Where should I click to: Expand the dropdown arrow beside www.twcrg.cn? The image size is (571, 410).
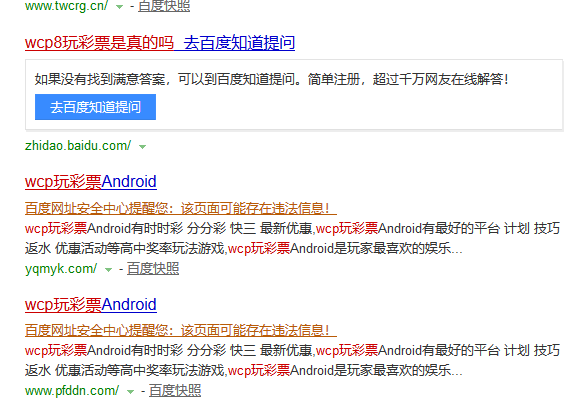pyautogui.click(x=119, y=7)
